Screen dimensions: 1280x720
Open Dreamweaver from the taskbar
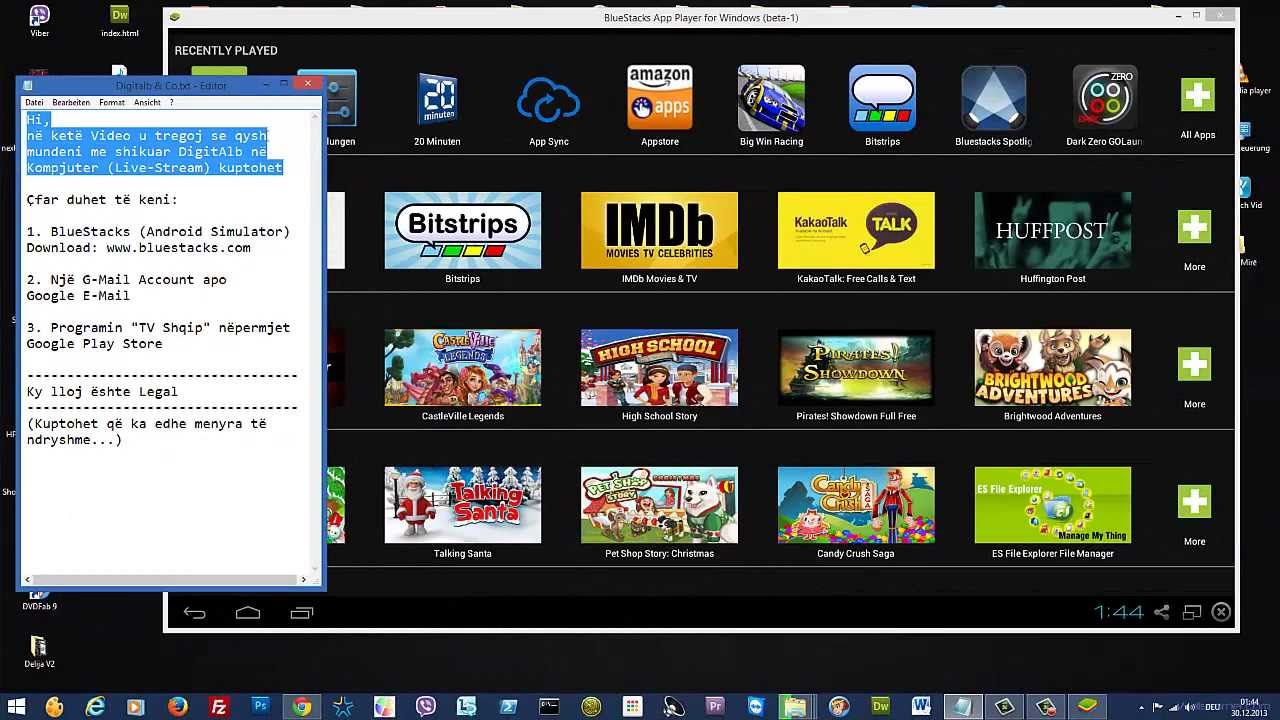(880, 707)
